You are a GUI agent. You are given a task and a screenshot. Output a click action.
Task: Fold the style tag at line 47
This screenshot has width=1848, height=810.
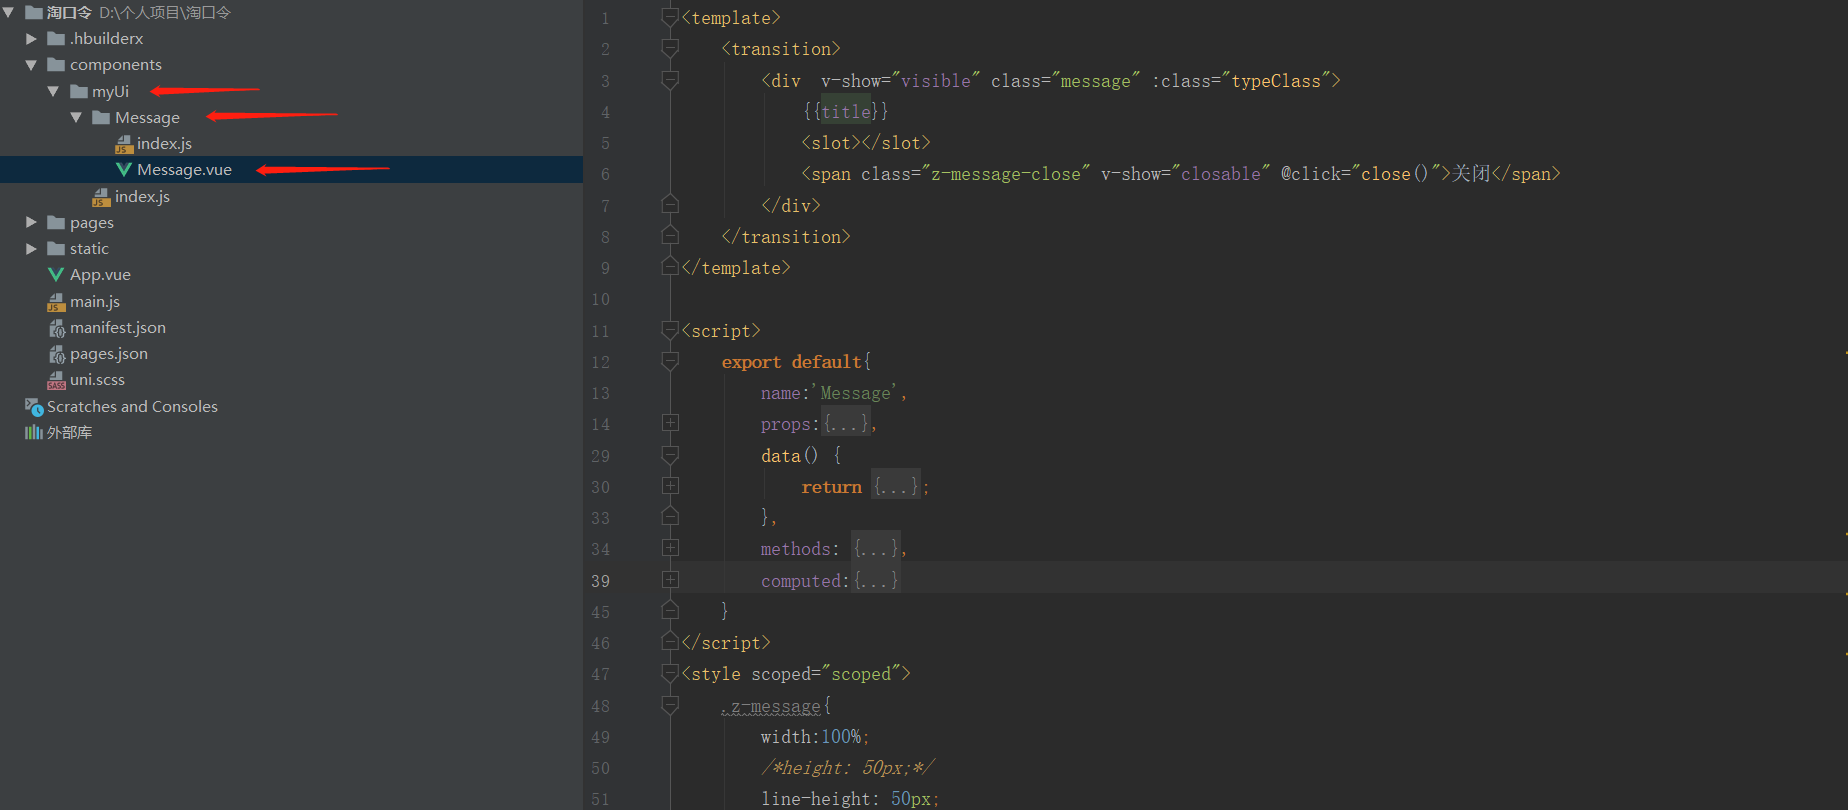pyautogui.click(x=670, y=673)
